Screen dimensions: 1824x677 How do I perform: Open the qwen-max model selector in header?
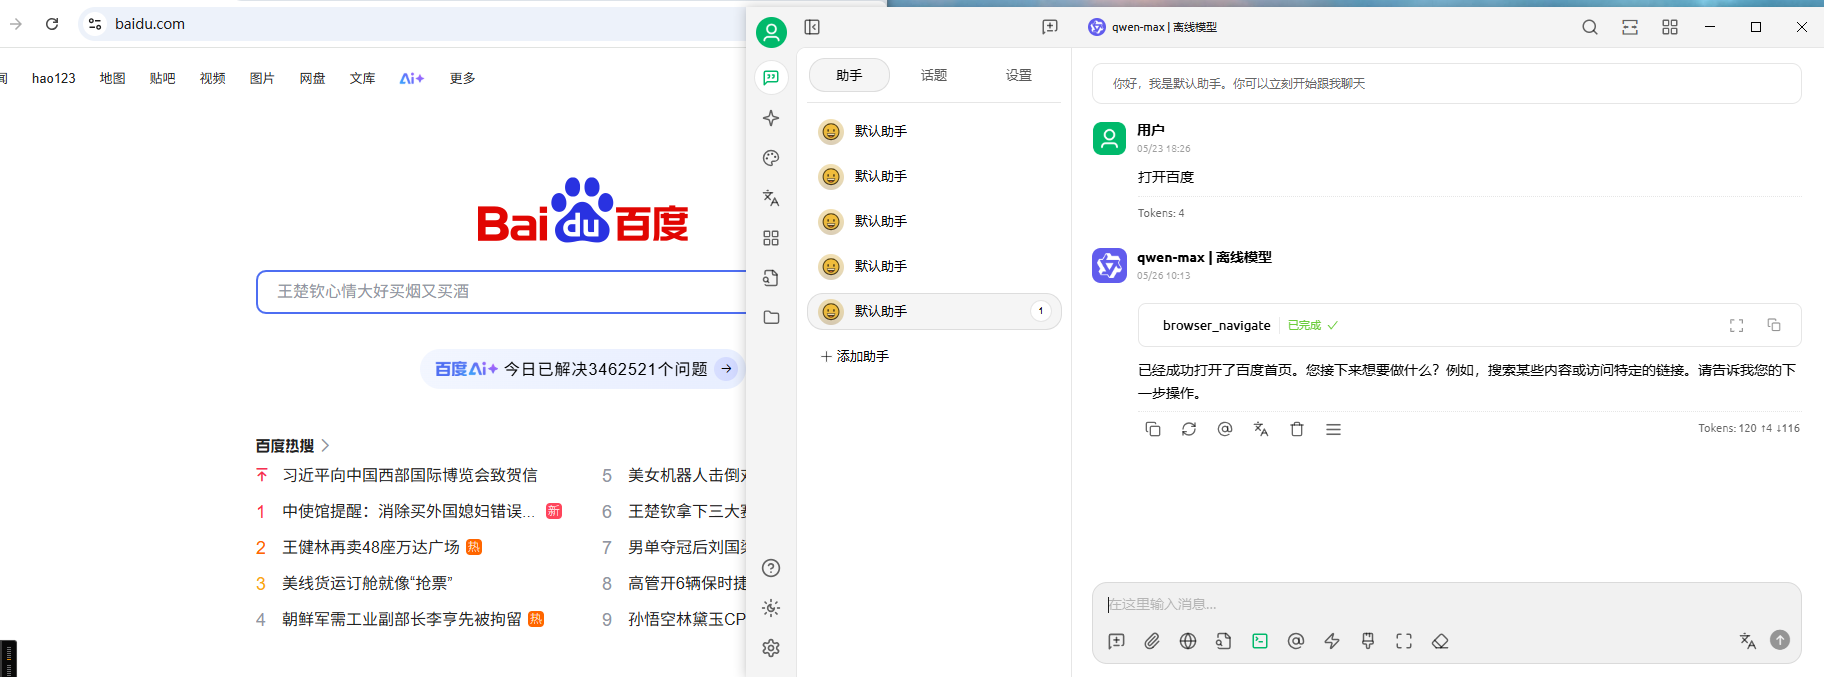1153,27
